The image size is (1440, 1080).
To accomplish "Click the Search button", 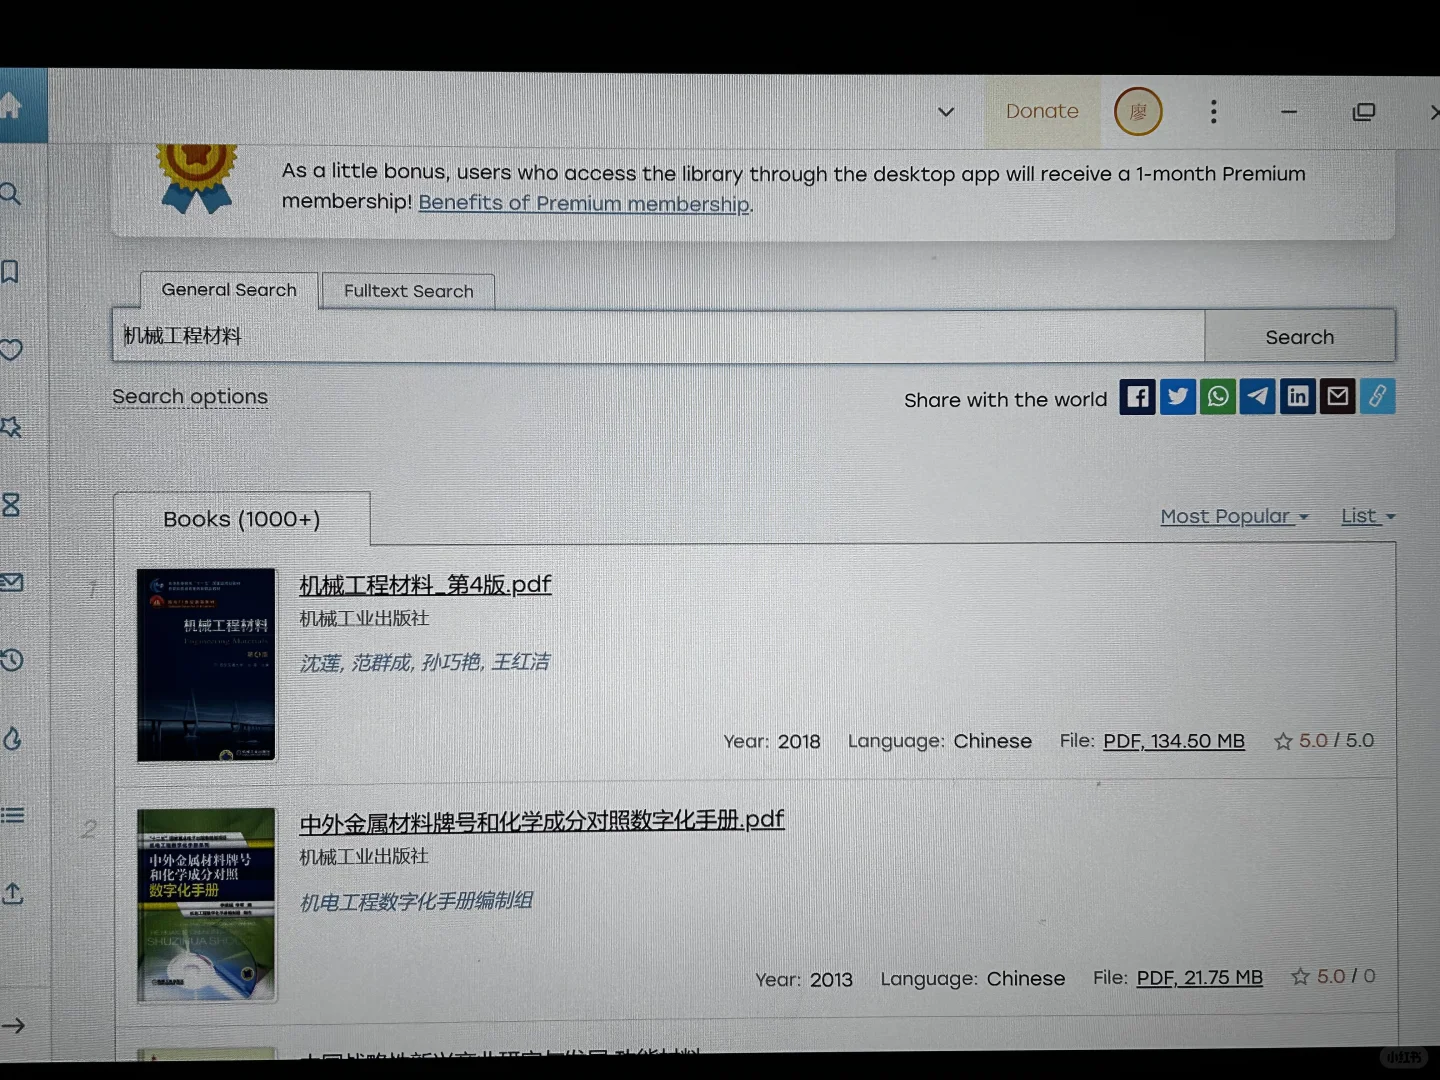I will 1299,337.
